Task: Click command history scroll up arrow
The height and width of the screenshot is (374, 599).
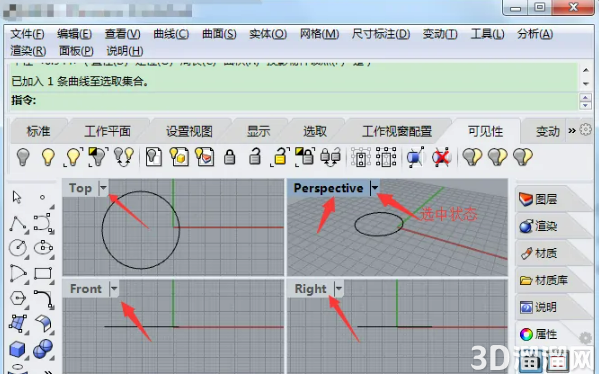Action: tap(586, 70)
